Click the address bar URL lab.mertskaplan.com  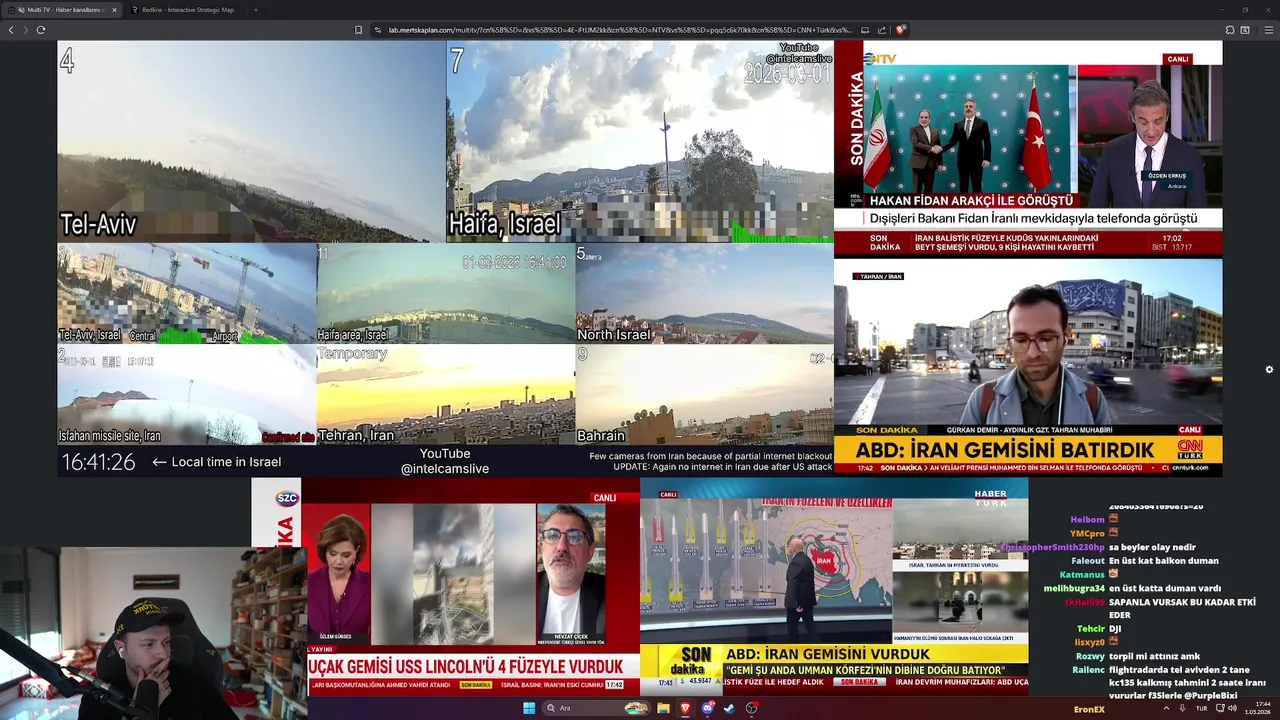point(620,30)
